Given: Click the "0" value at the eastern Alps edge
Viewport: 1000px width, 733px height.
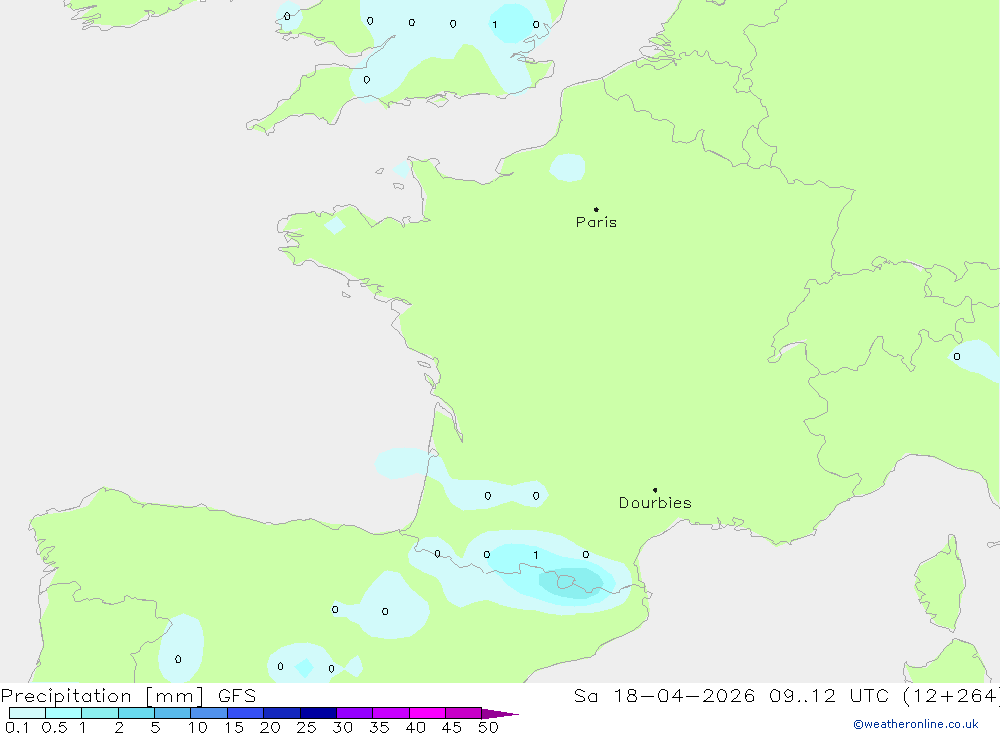Looking at the screenshot, I should [x=957, y=357].
